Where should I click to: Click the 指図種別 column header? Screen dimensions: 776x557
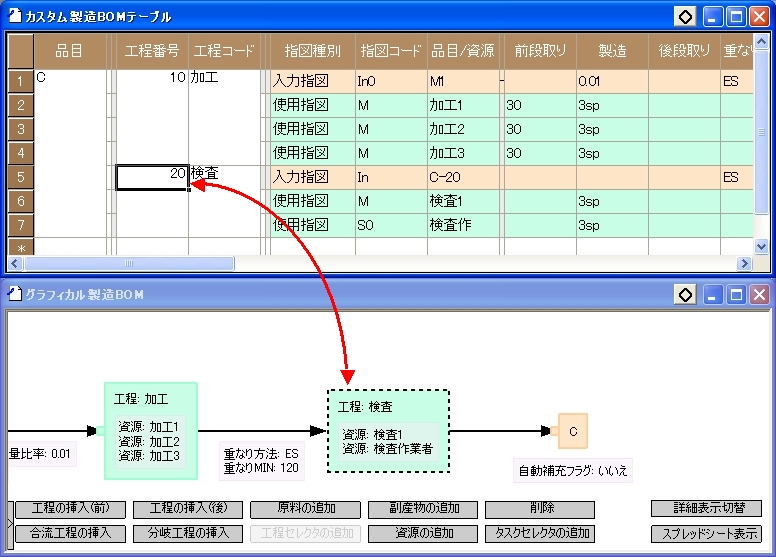[313, 51]
